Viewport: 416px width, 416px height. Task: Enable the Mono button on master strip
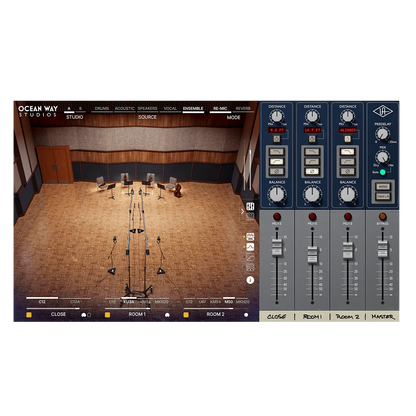tap(383, 187)
